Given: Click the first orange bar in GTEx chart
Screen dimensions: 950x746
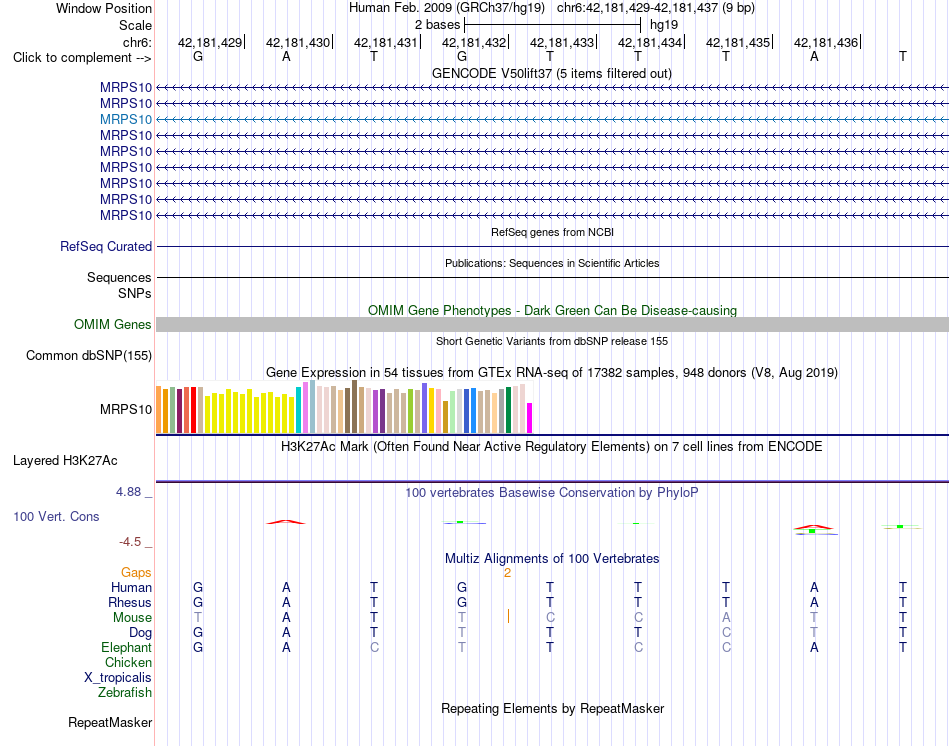Looking at the screenshot, I should pos(159,410).
